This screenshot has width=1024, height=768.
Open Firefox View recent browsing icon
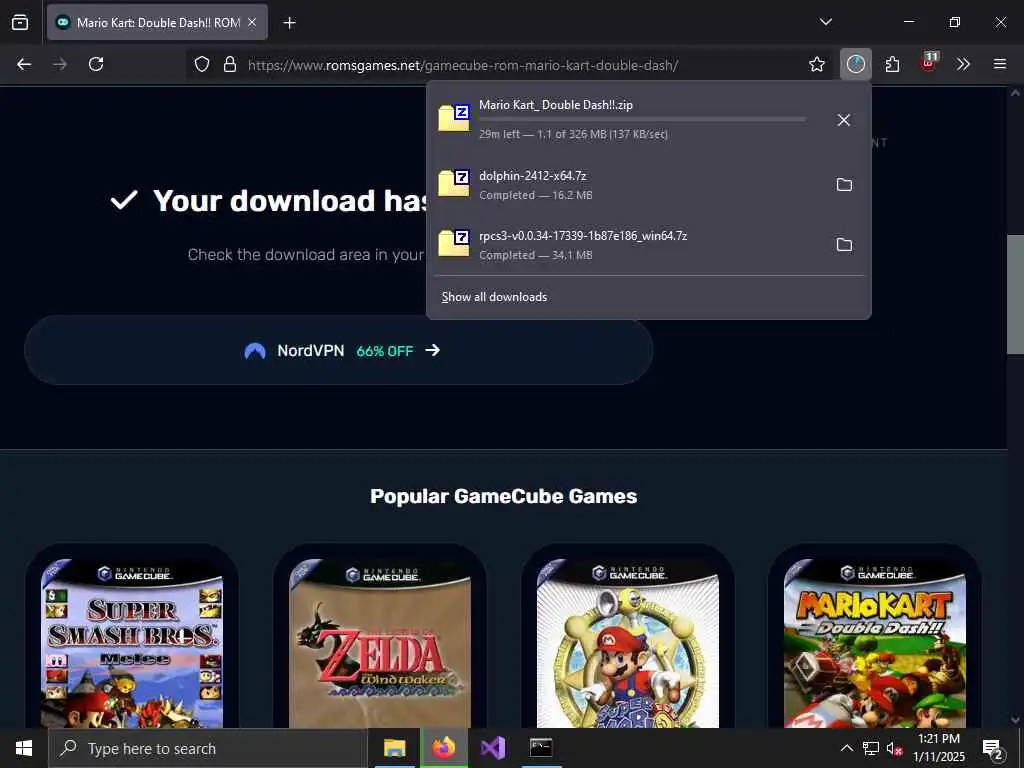(20, 22)
